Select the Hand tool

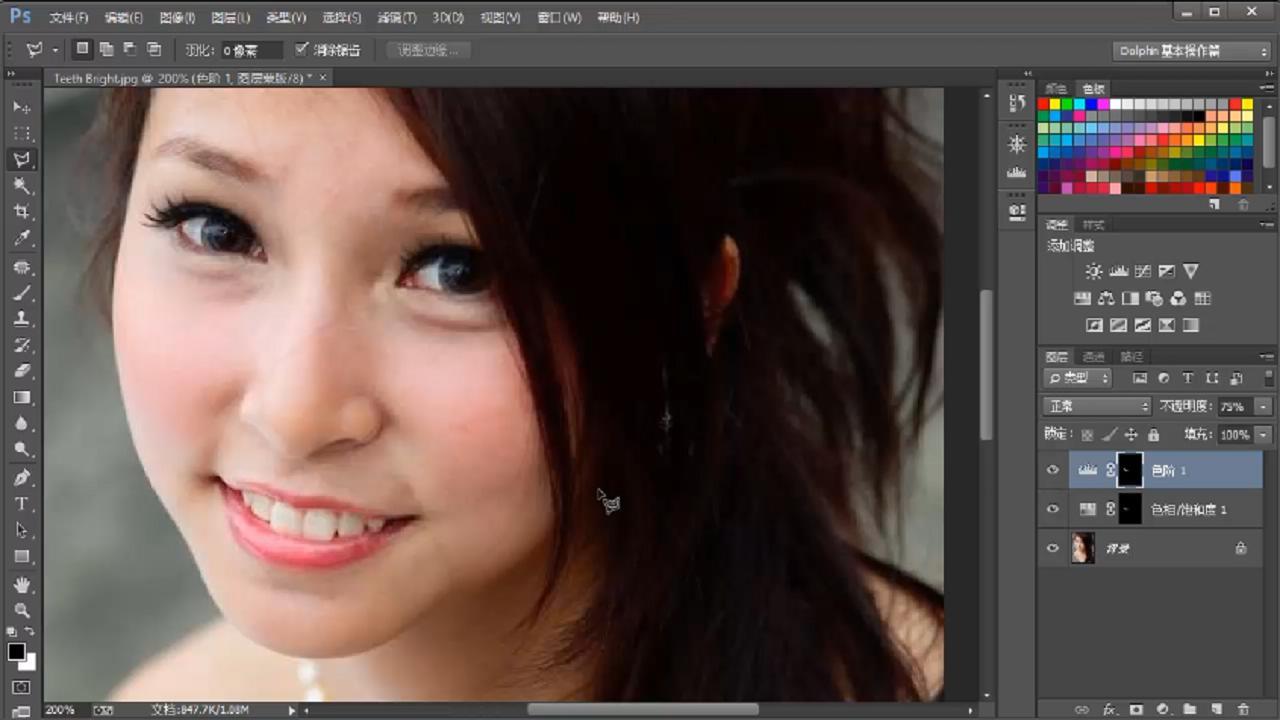pos(22,585)
